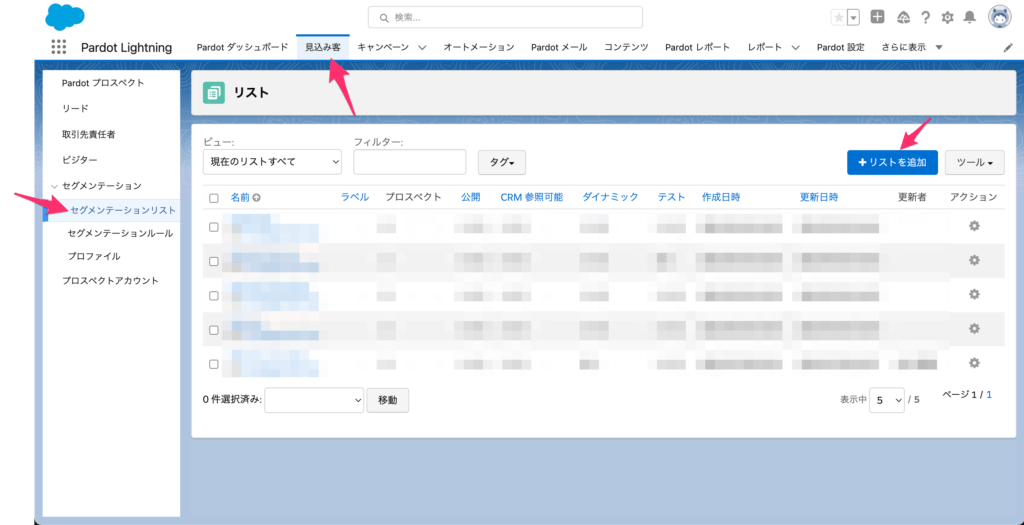Image resolution: width=1024 pixels, height=525 pixels.
Task: Open Pardot プロスペクト in sidebar
Action: click(x=103, y=83)
